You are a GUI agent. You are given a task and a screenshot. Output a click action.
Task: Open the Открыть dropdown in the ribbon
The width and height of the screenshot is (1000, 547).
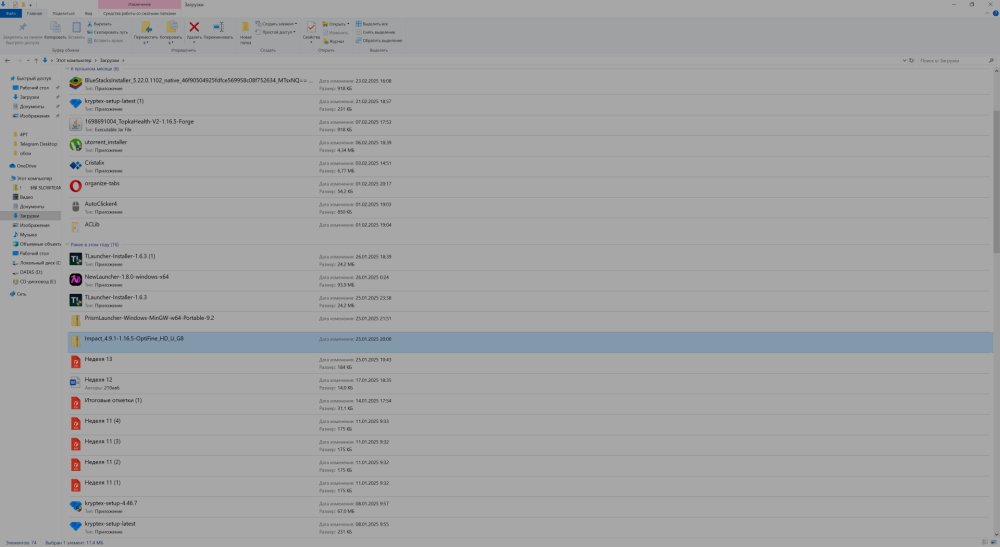[x=335, y=24]
